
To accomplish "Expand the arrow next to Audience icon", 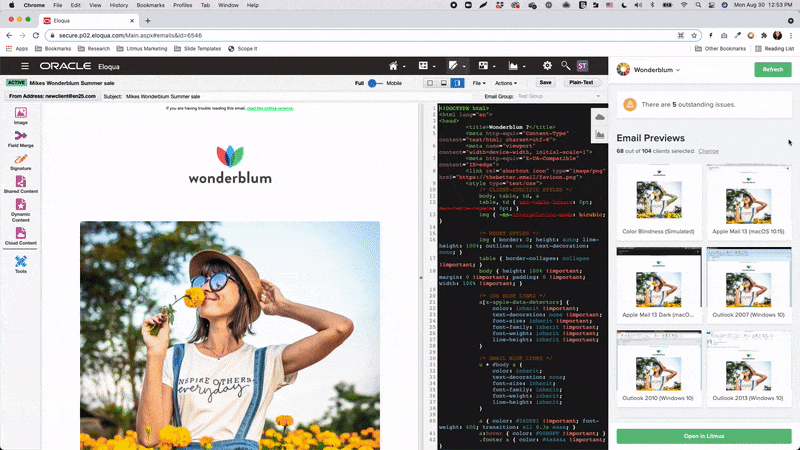I will tap(494, 66).
